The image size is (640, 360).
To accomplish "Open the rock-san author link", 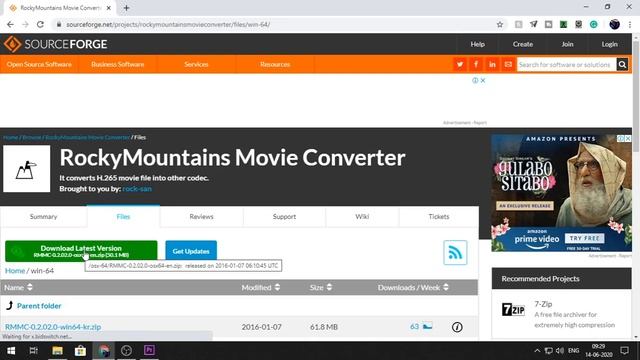I will [x=137, y=189].
